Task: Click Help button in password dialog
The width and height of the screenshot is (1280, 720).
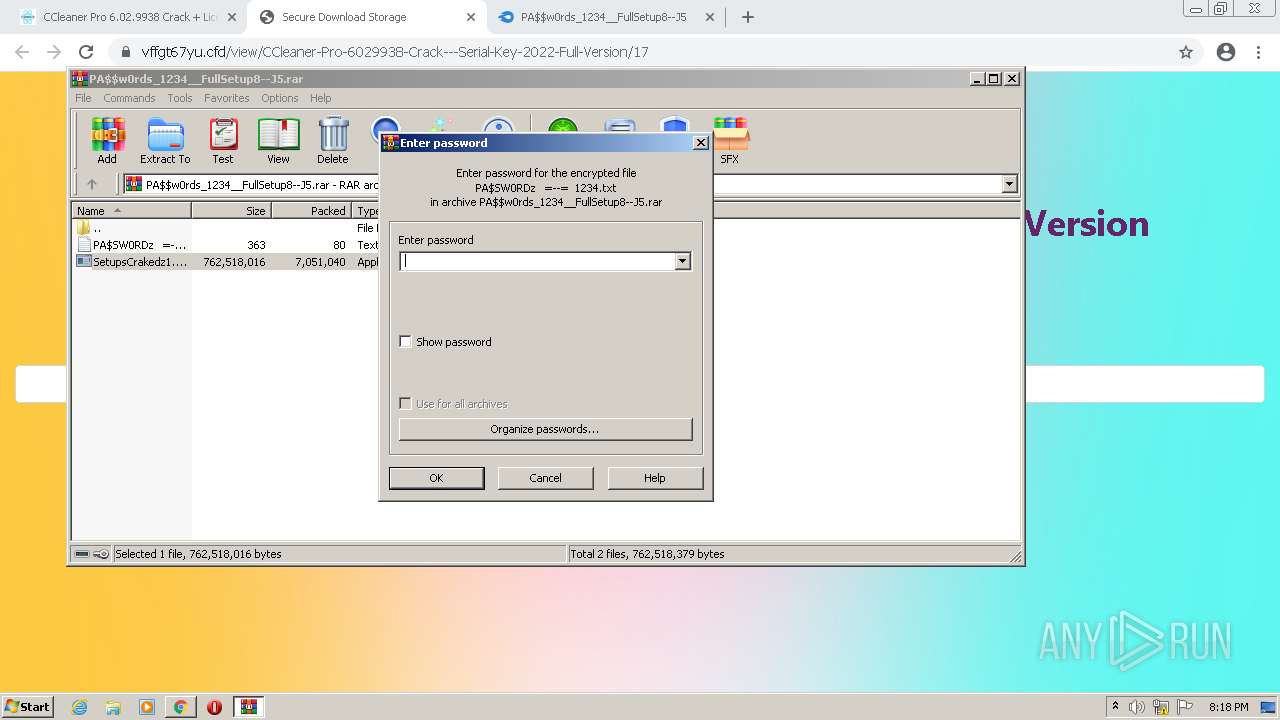Action: [x=654, y=478]
